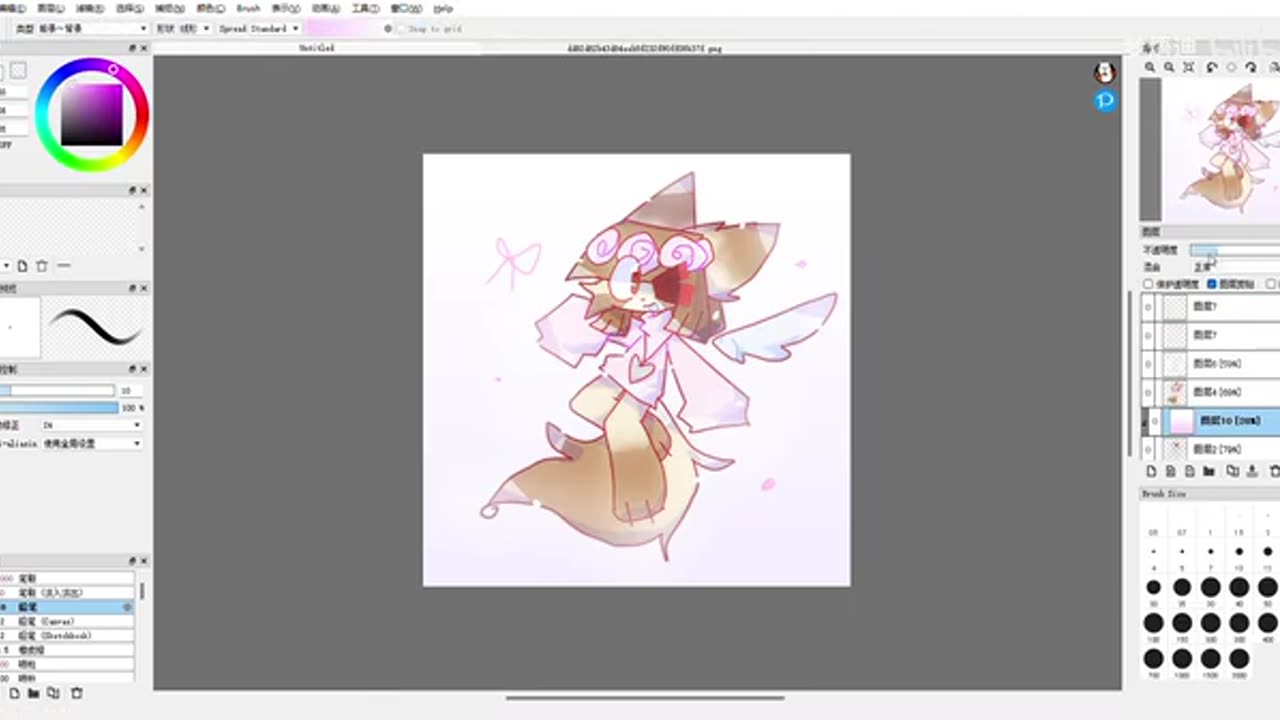The image size is (1280, 720).
Task: Select the Canvas pencil brush
Action: (68, 621)
